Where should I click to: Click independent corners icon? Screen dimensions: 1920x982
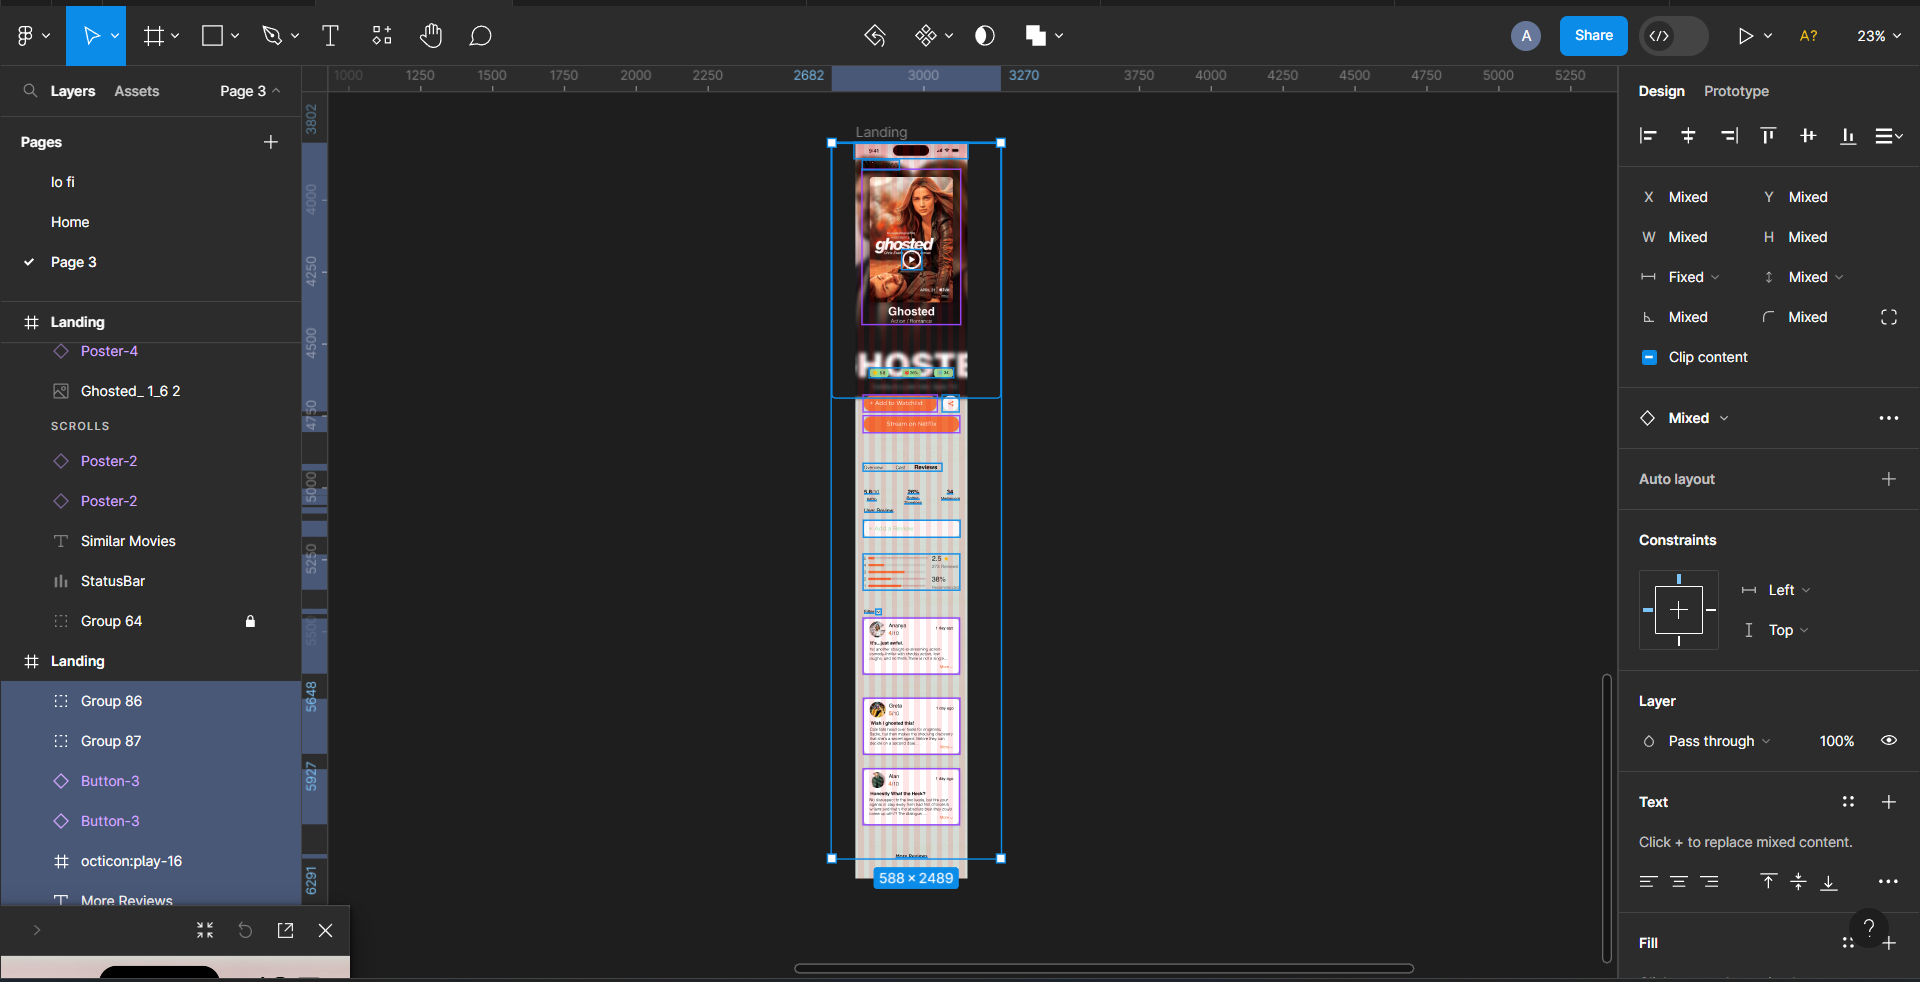pos(1889,317)
